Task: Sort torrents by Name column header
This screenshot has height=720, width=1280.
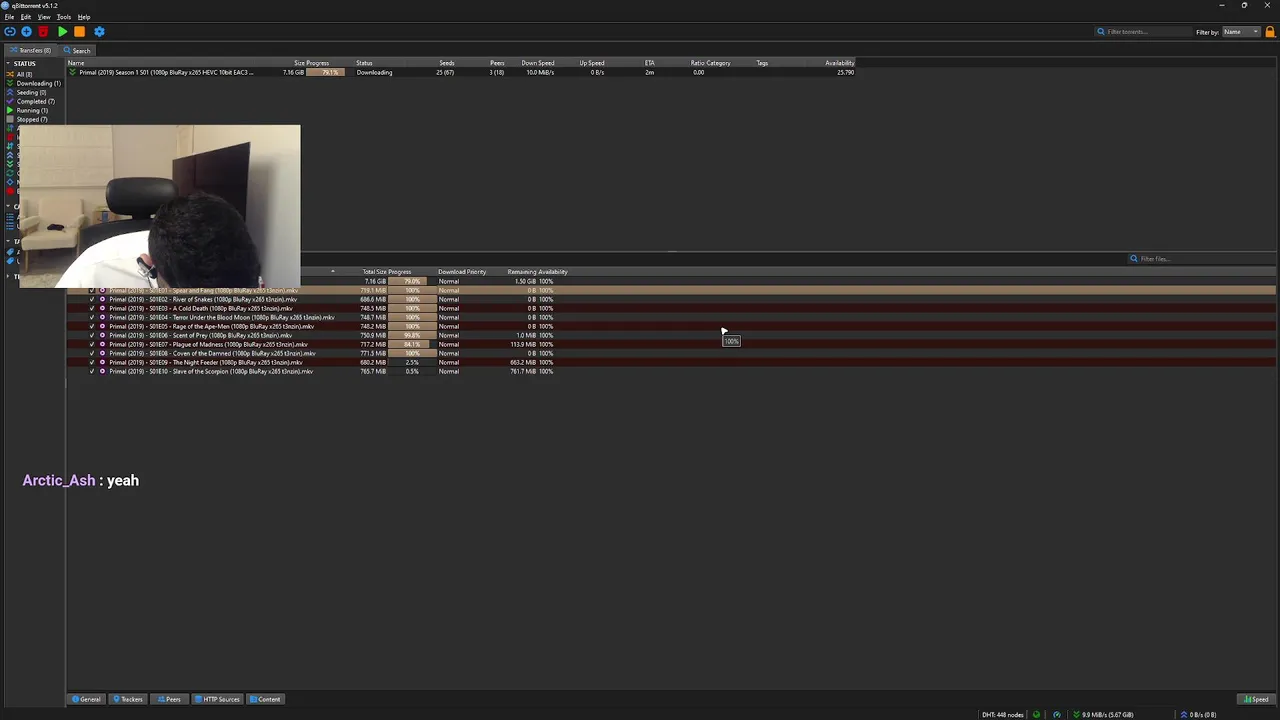Action: click(76, 63)
